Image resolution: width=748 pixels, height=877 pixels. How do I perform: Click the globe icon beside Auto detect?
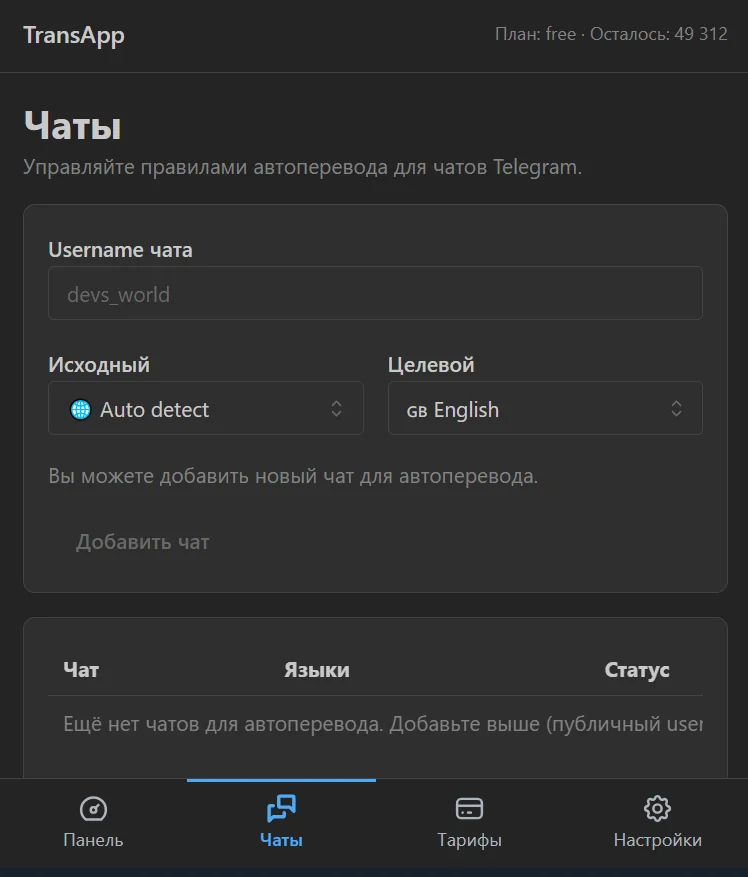81,409
